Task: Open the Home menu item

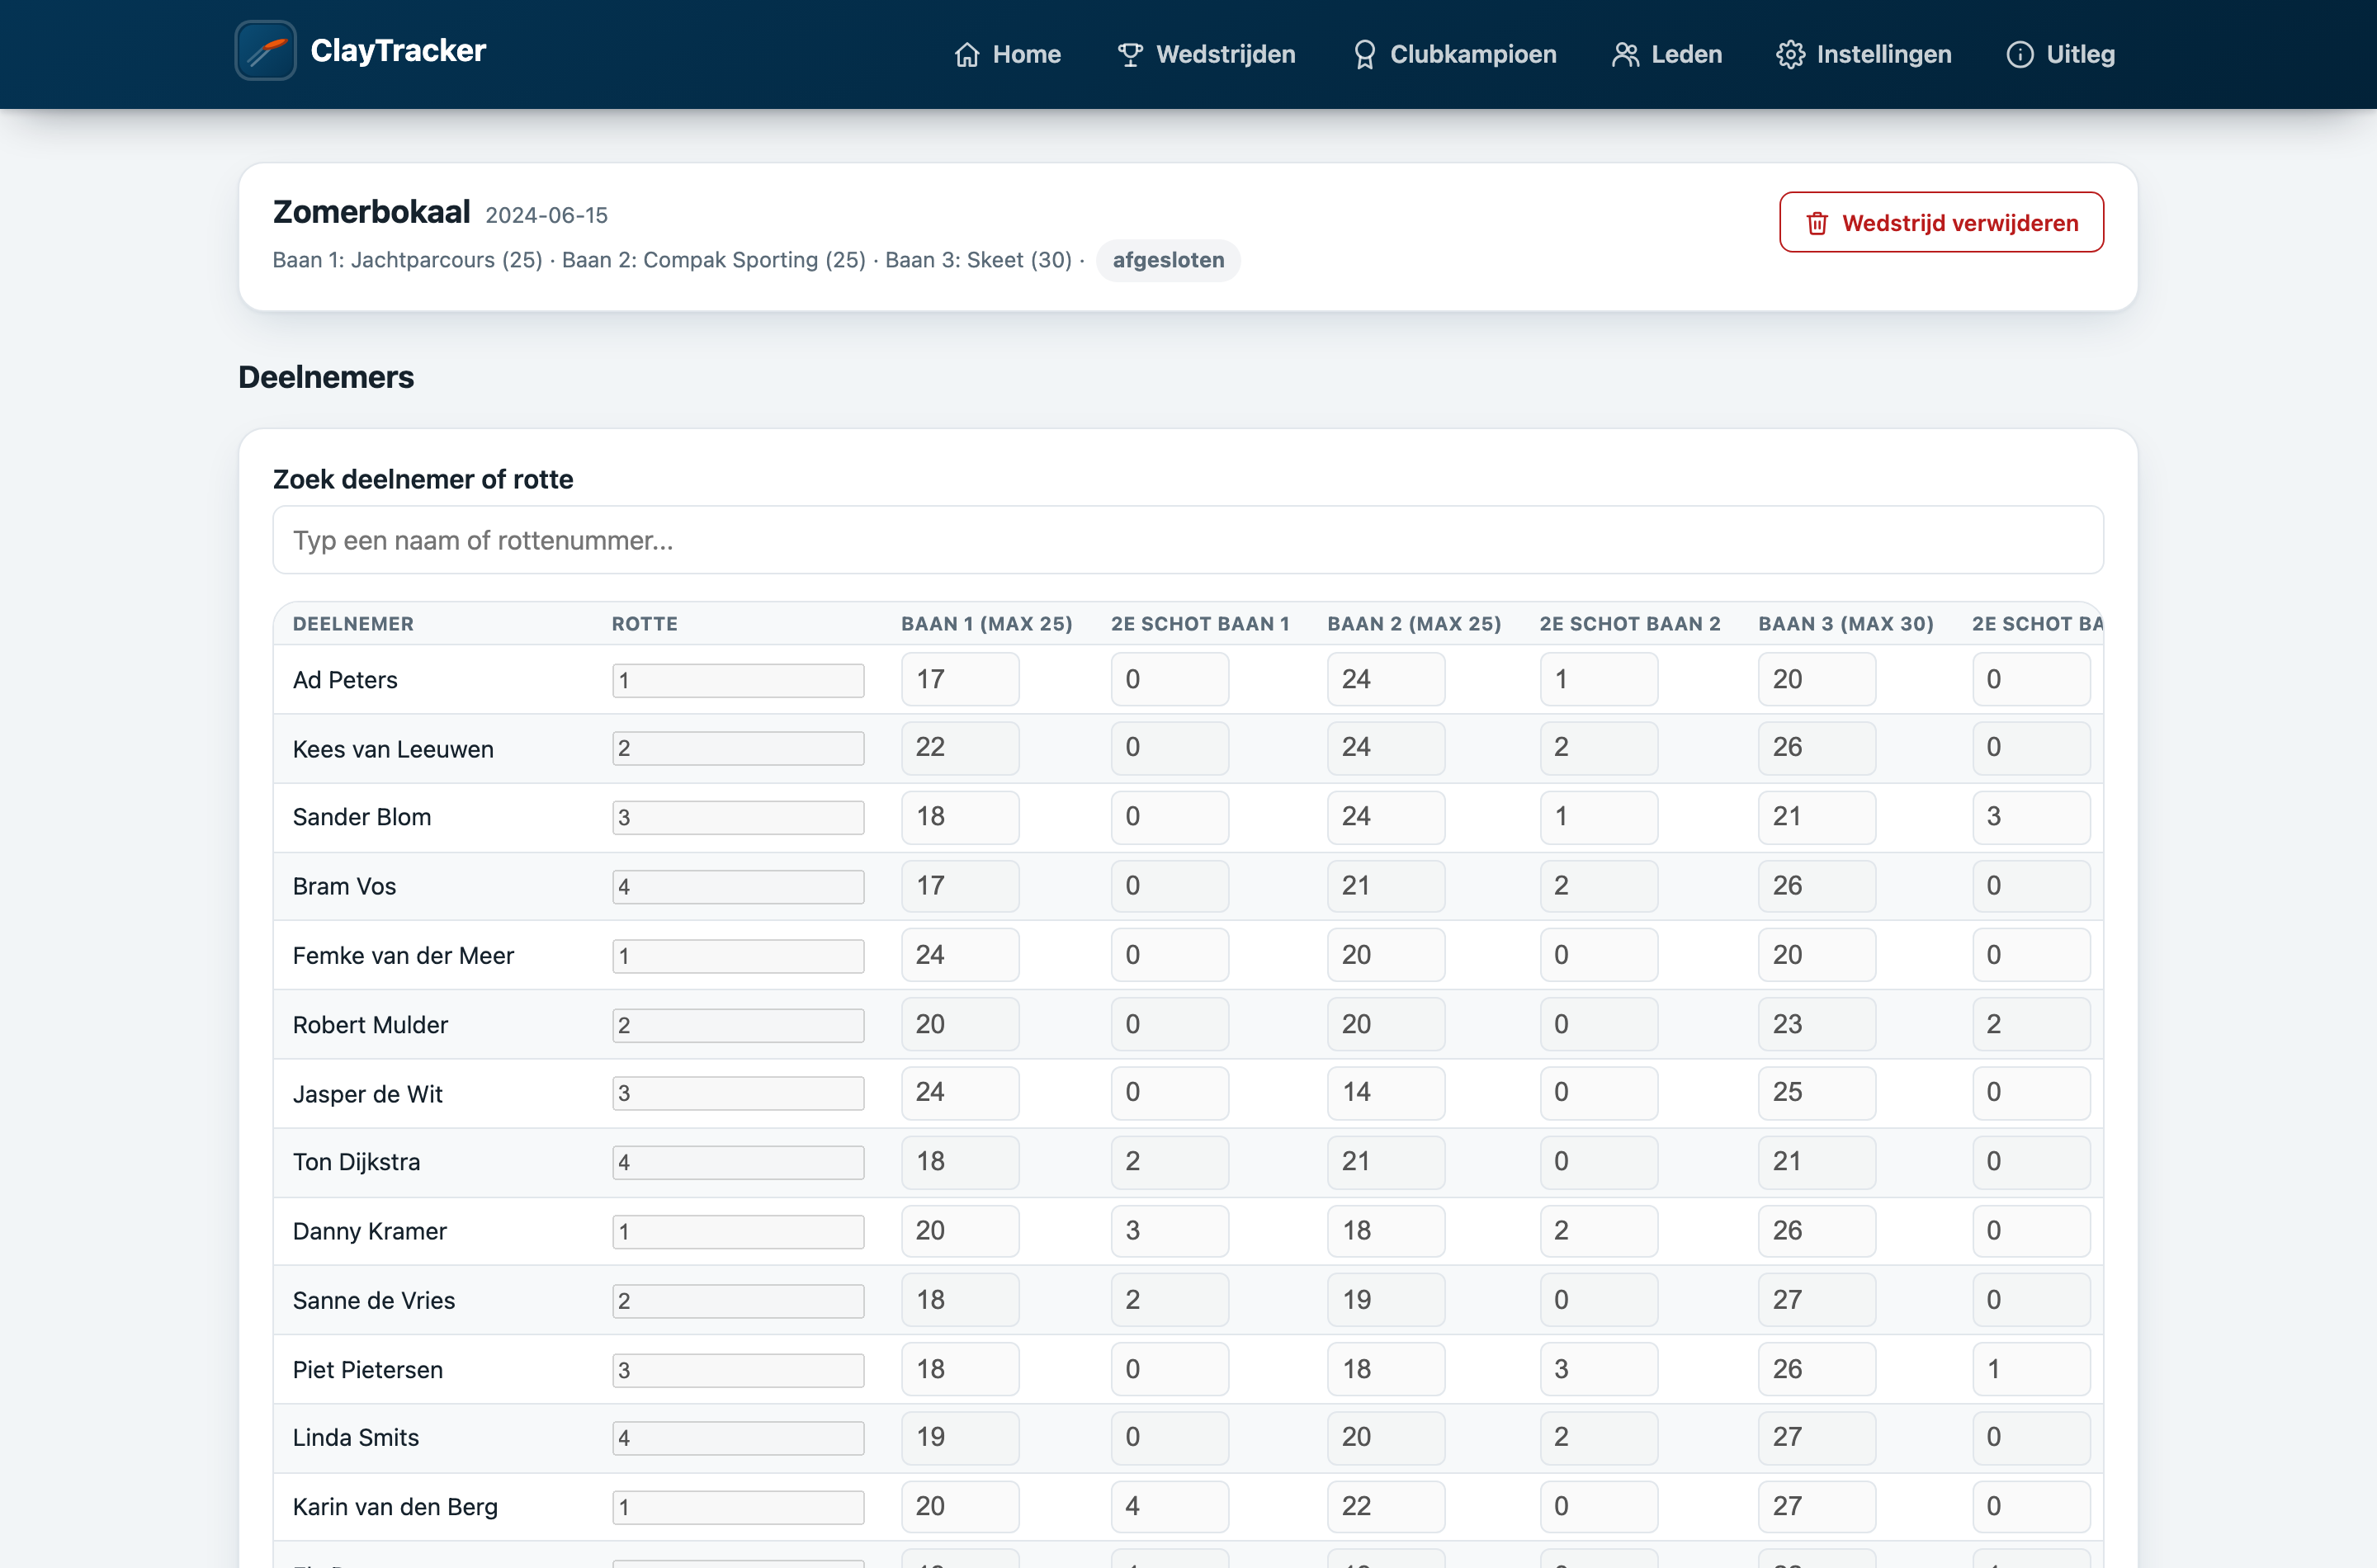Action: tap(1008, 55)
